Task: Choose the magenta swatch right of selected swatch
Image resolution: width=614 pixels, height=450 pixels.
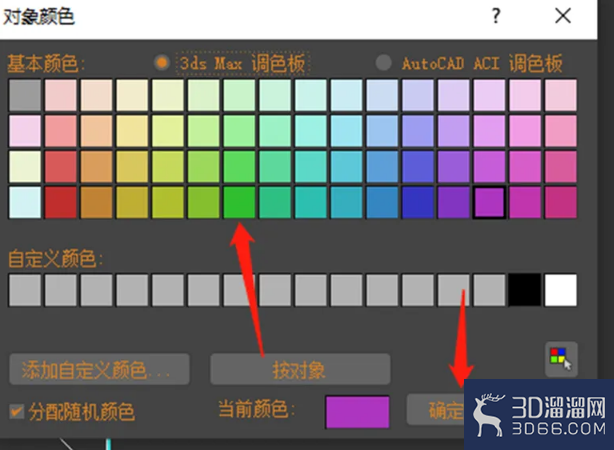Action: click(525, 202)
